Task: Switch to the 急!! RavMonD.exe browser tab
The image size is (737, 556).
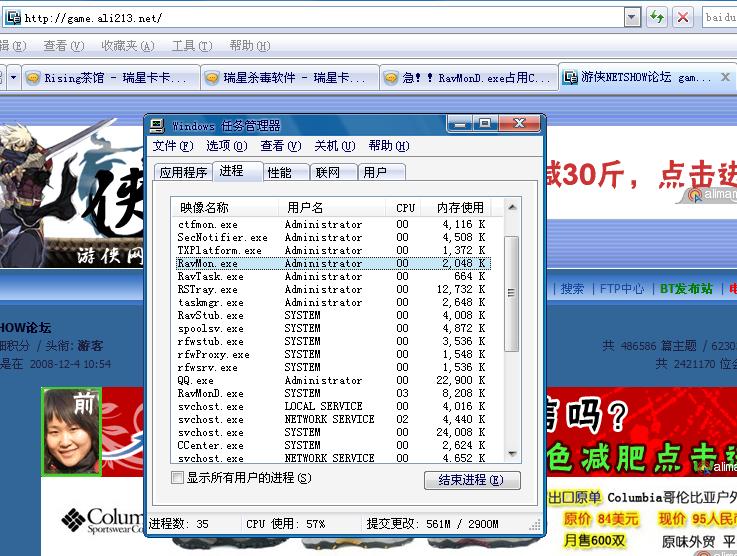Action: pos(468,78)
